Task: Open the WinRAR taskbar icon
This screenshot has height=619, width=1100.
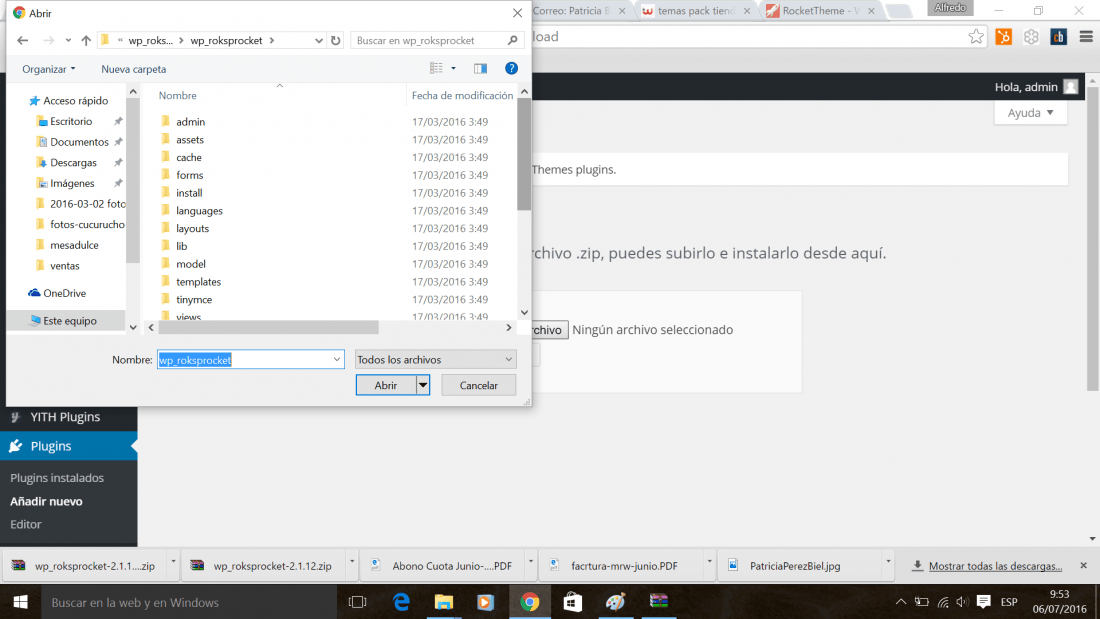Action: click(659, 602)
